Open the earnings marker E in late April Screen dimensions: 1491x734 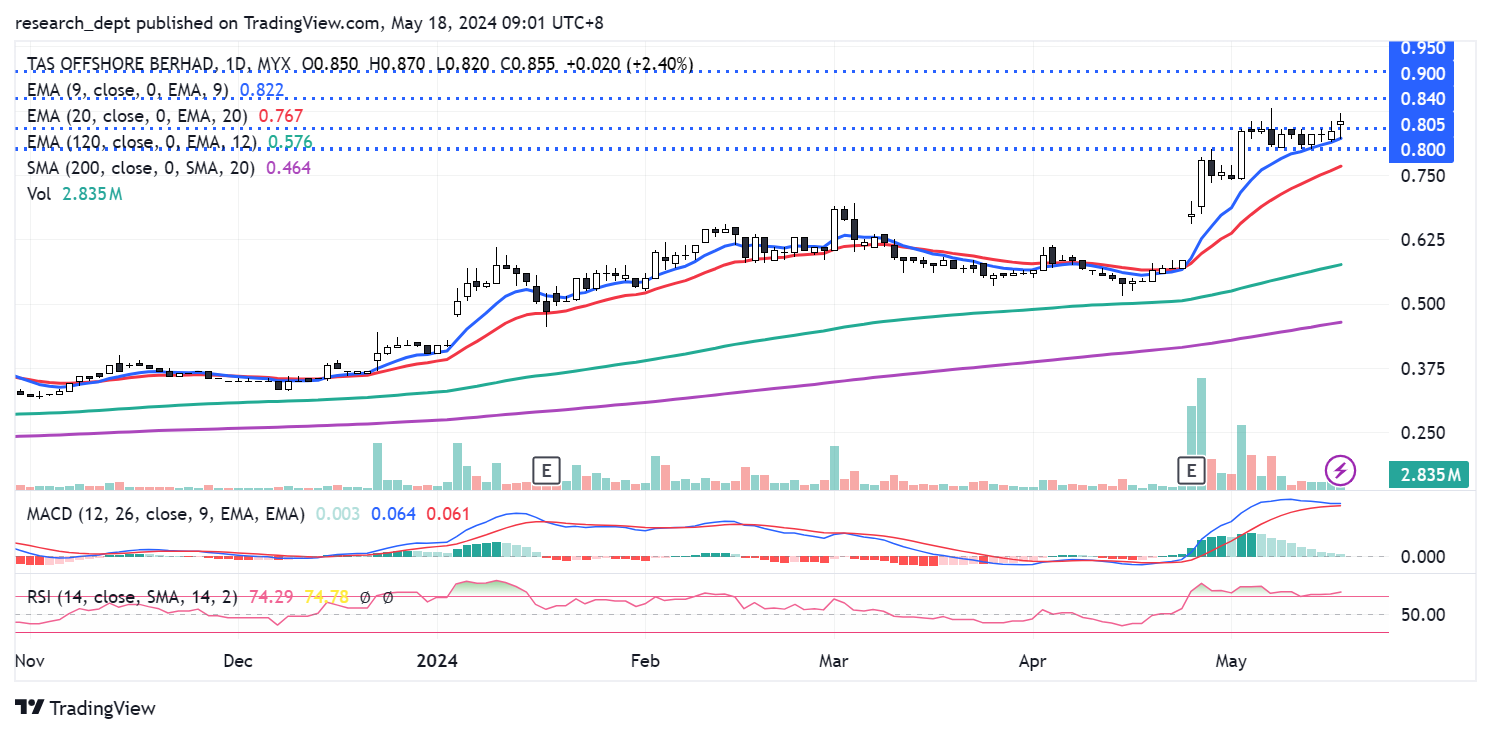1191,469
